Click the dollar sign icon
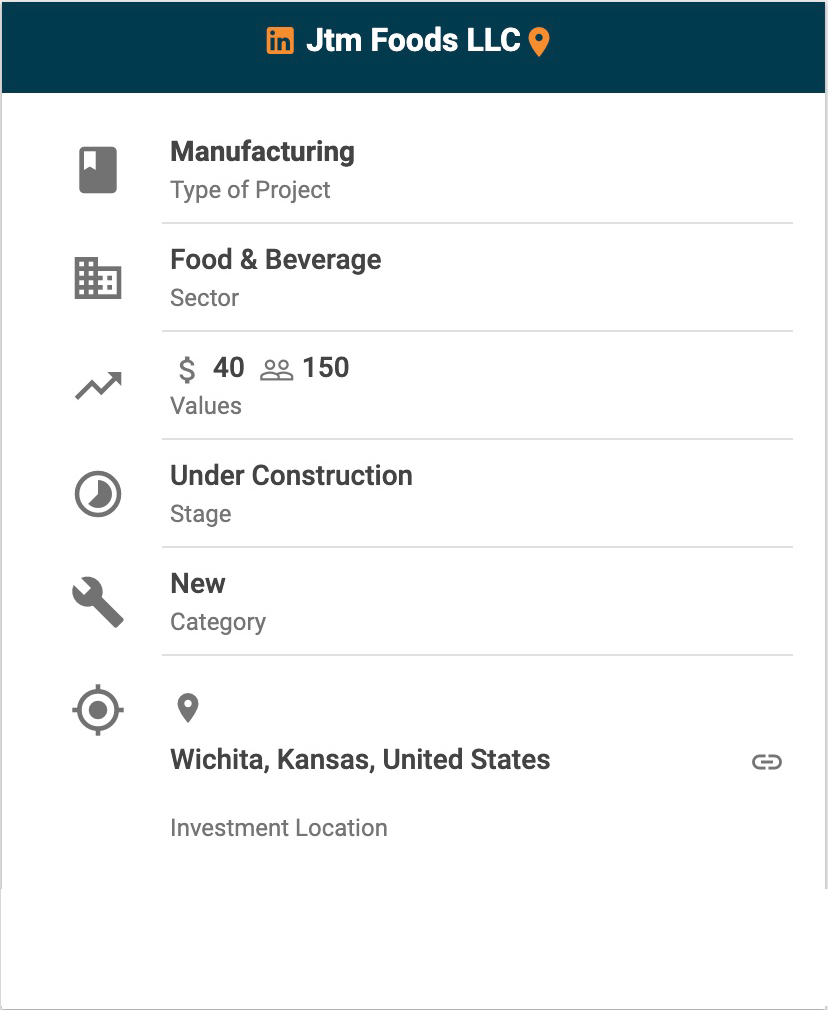This screenshot has width=828, height=1010. [x=187, y=370]
